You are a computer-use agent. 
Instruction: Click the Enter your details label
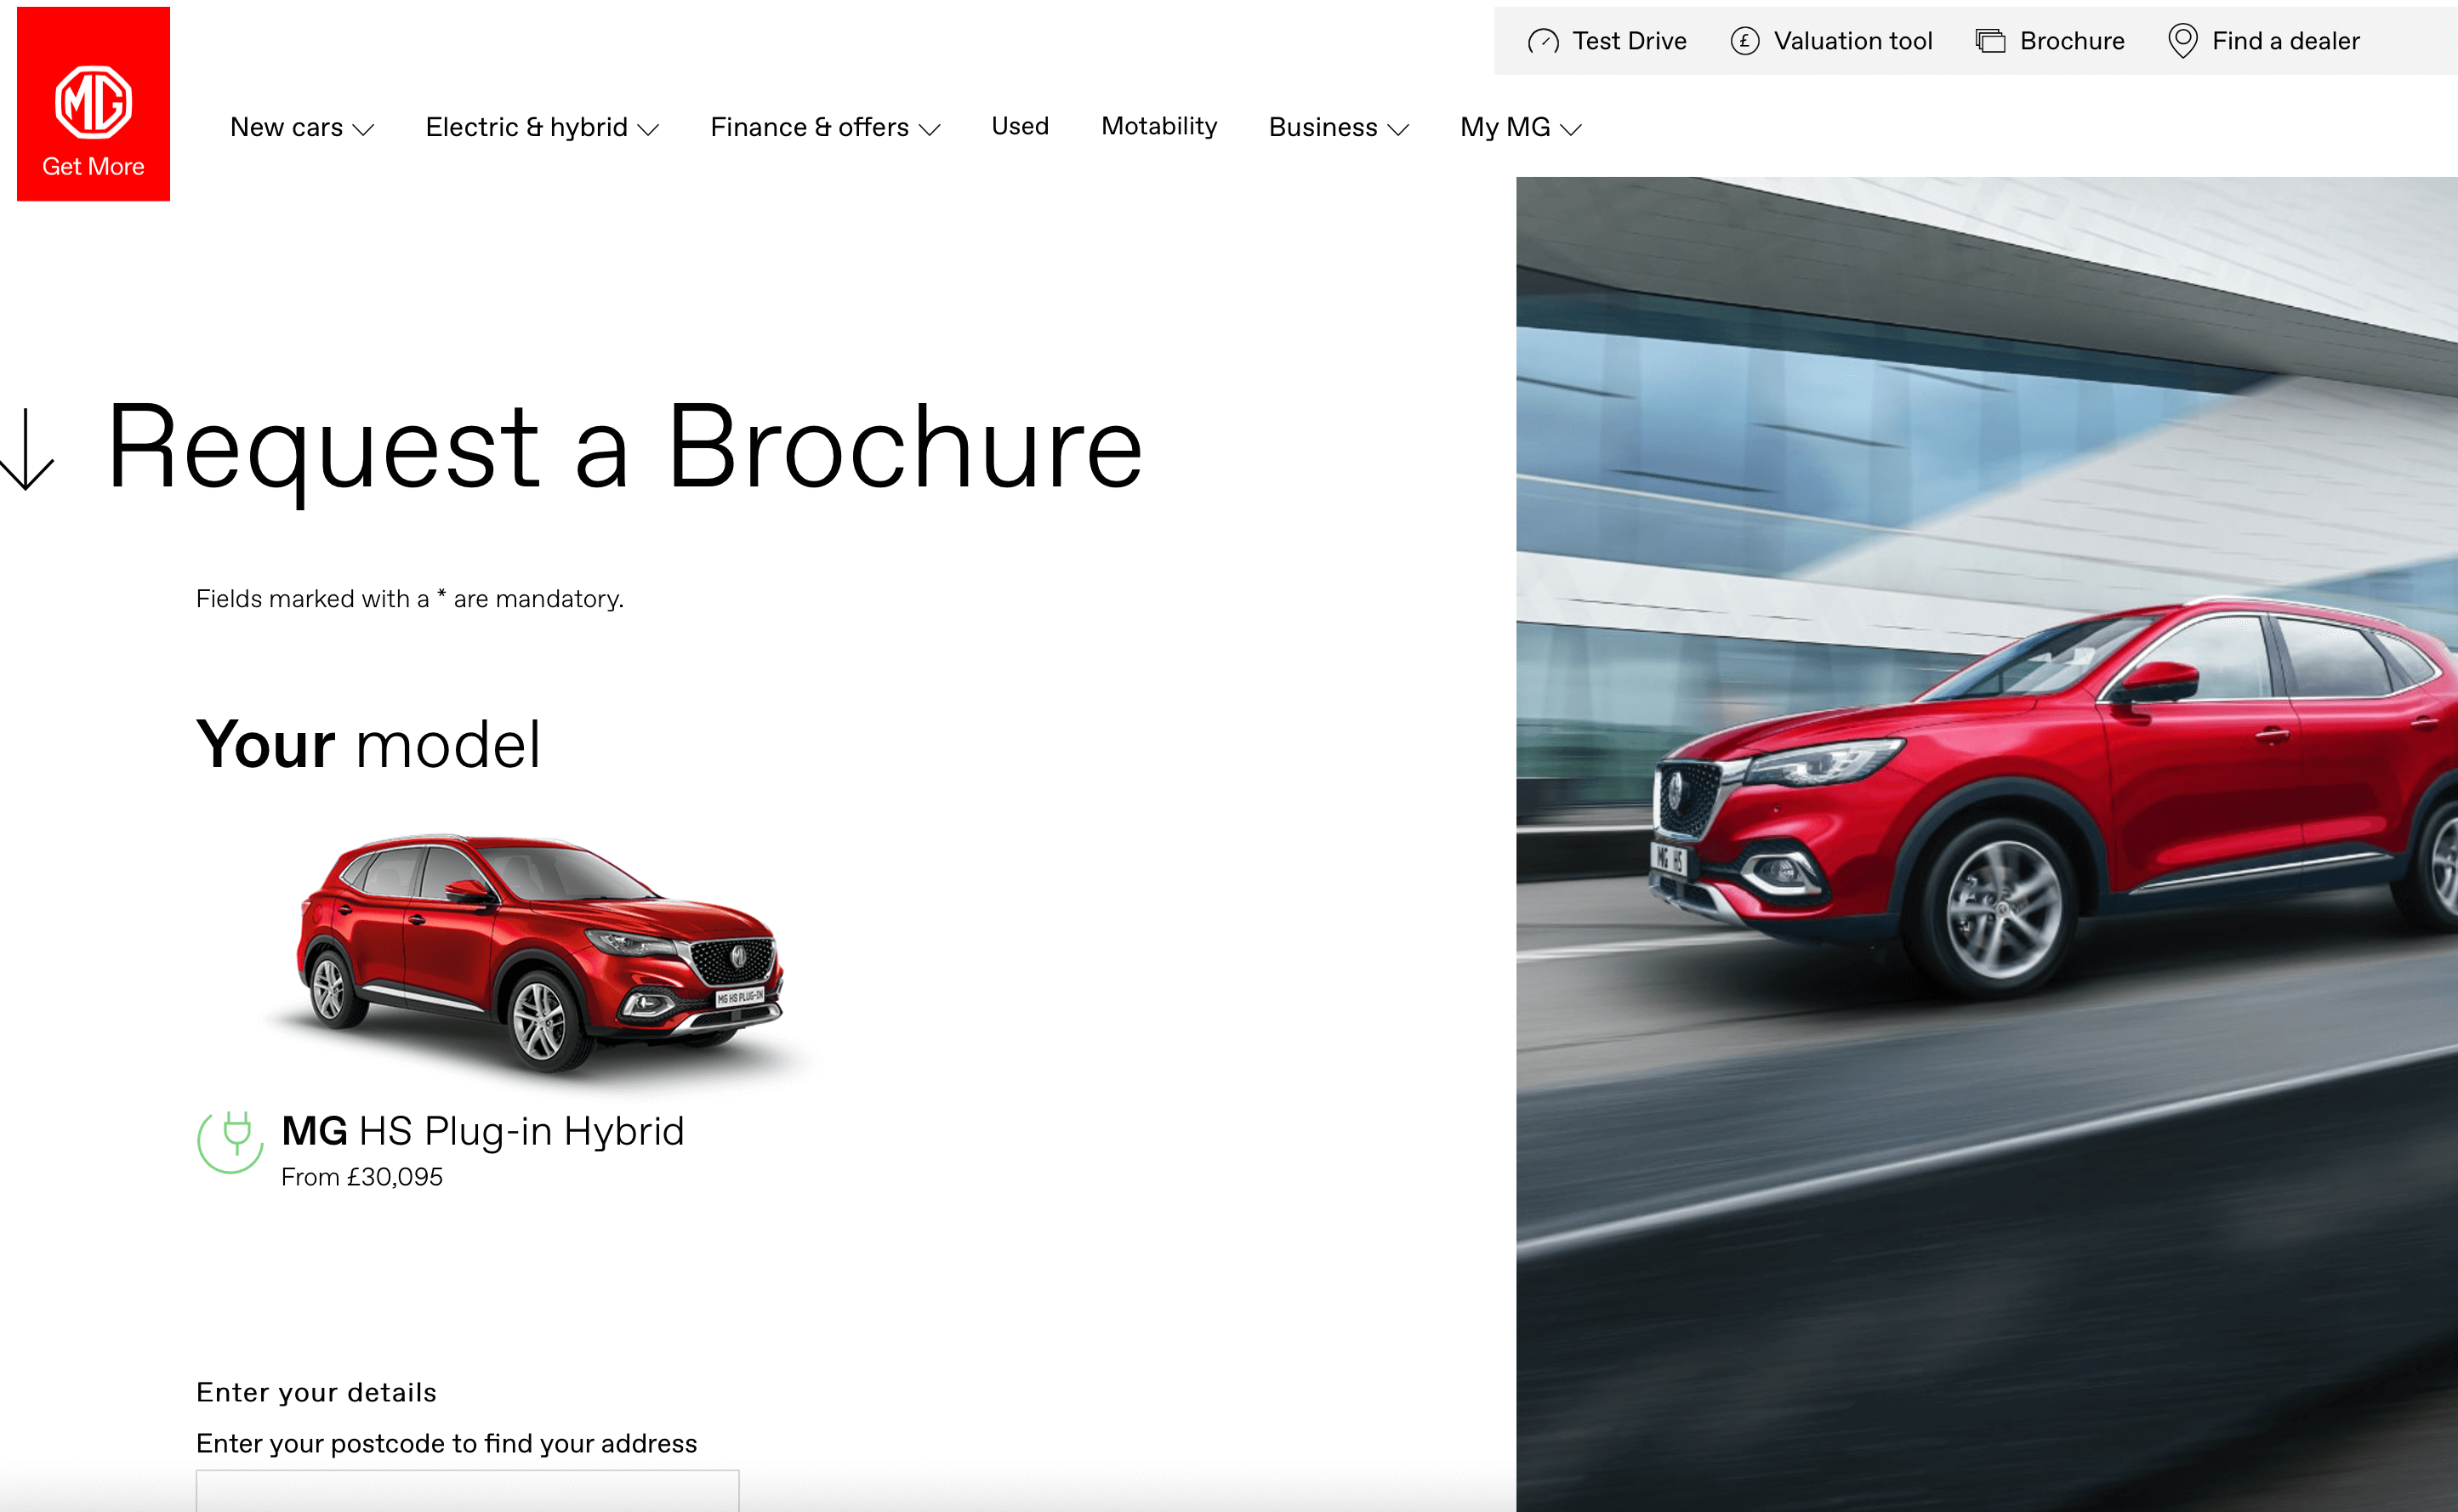coord(316,1392)
